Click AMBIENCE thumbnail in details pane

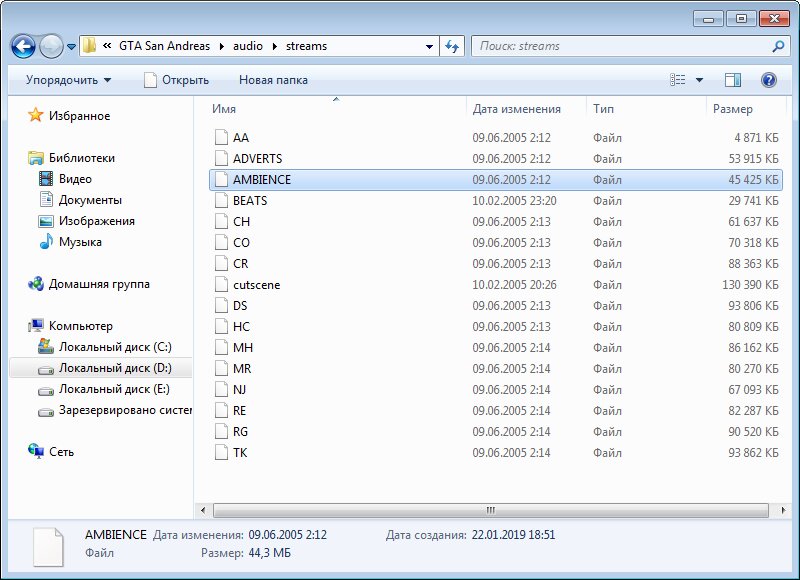tap(48, 547)
